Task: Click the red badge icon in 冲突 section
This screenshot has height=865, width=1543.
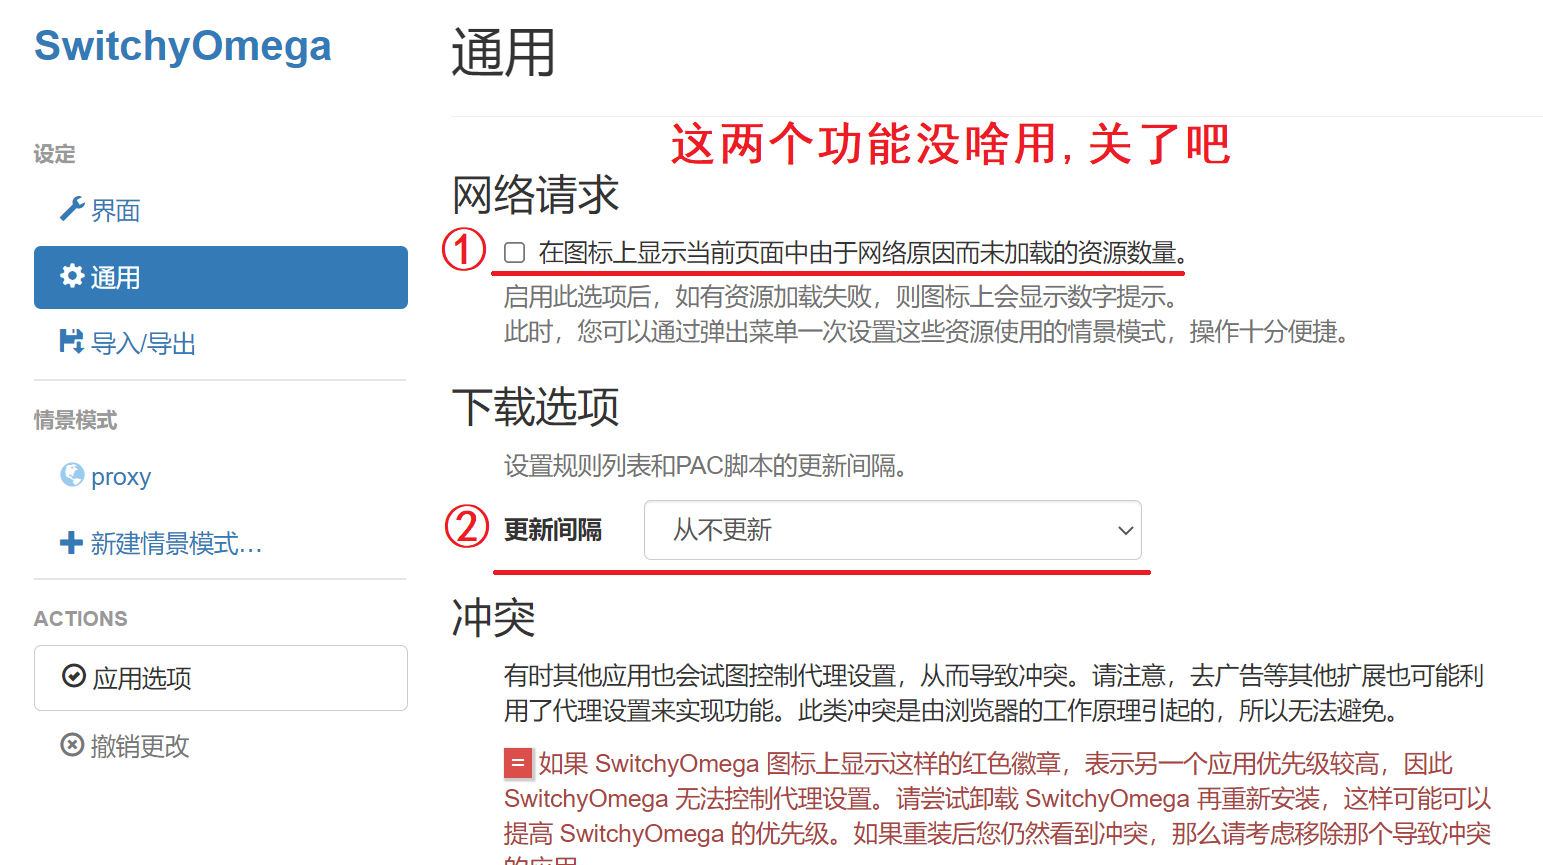Action: coord(517,764)
